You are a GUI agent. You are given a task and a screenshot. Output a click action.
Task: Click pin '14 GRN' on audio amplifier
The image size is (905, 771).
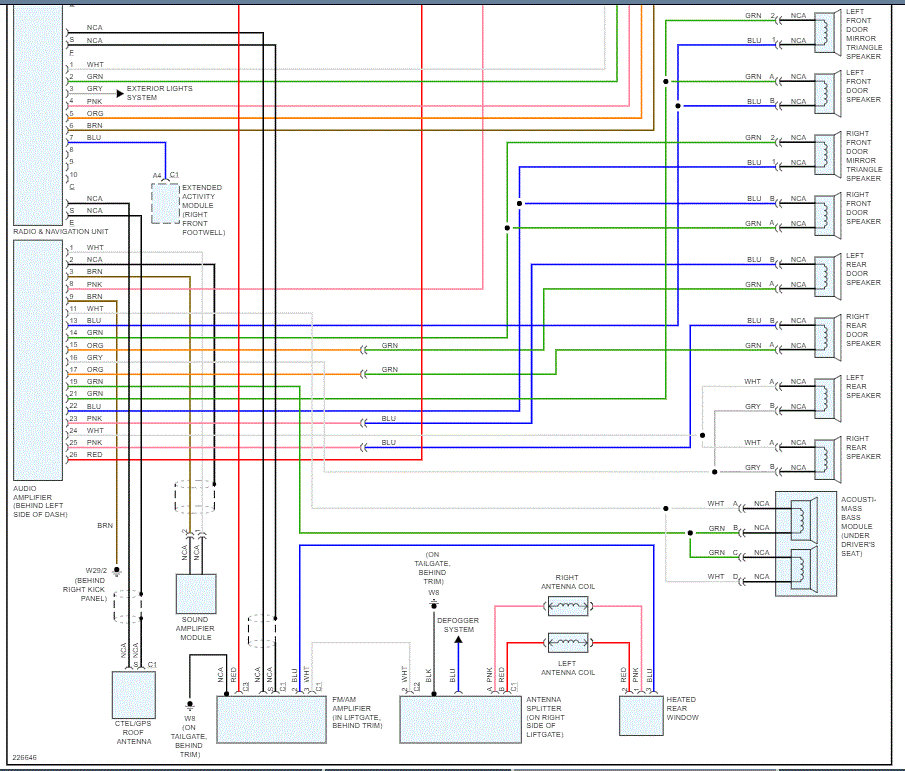(x=86, y=332)
